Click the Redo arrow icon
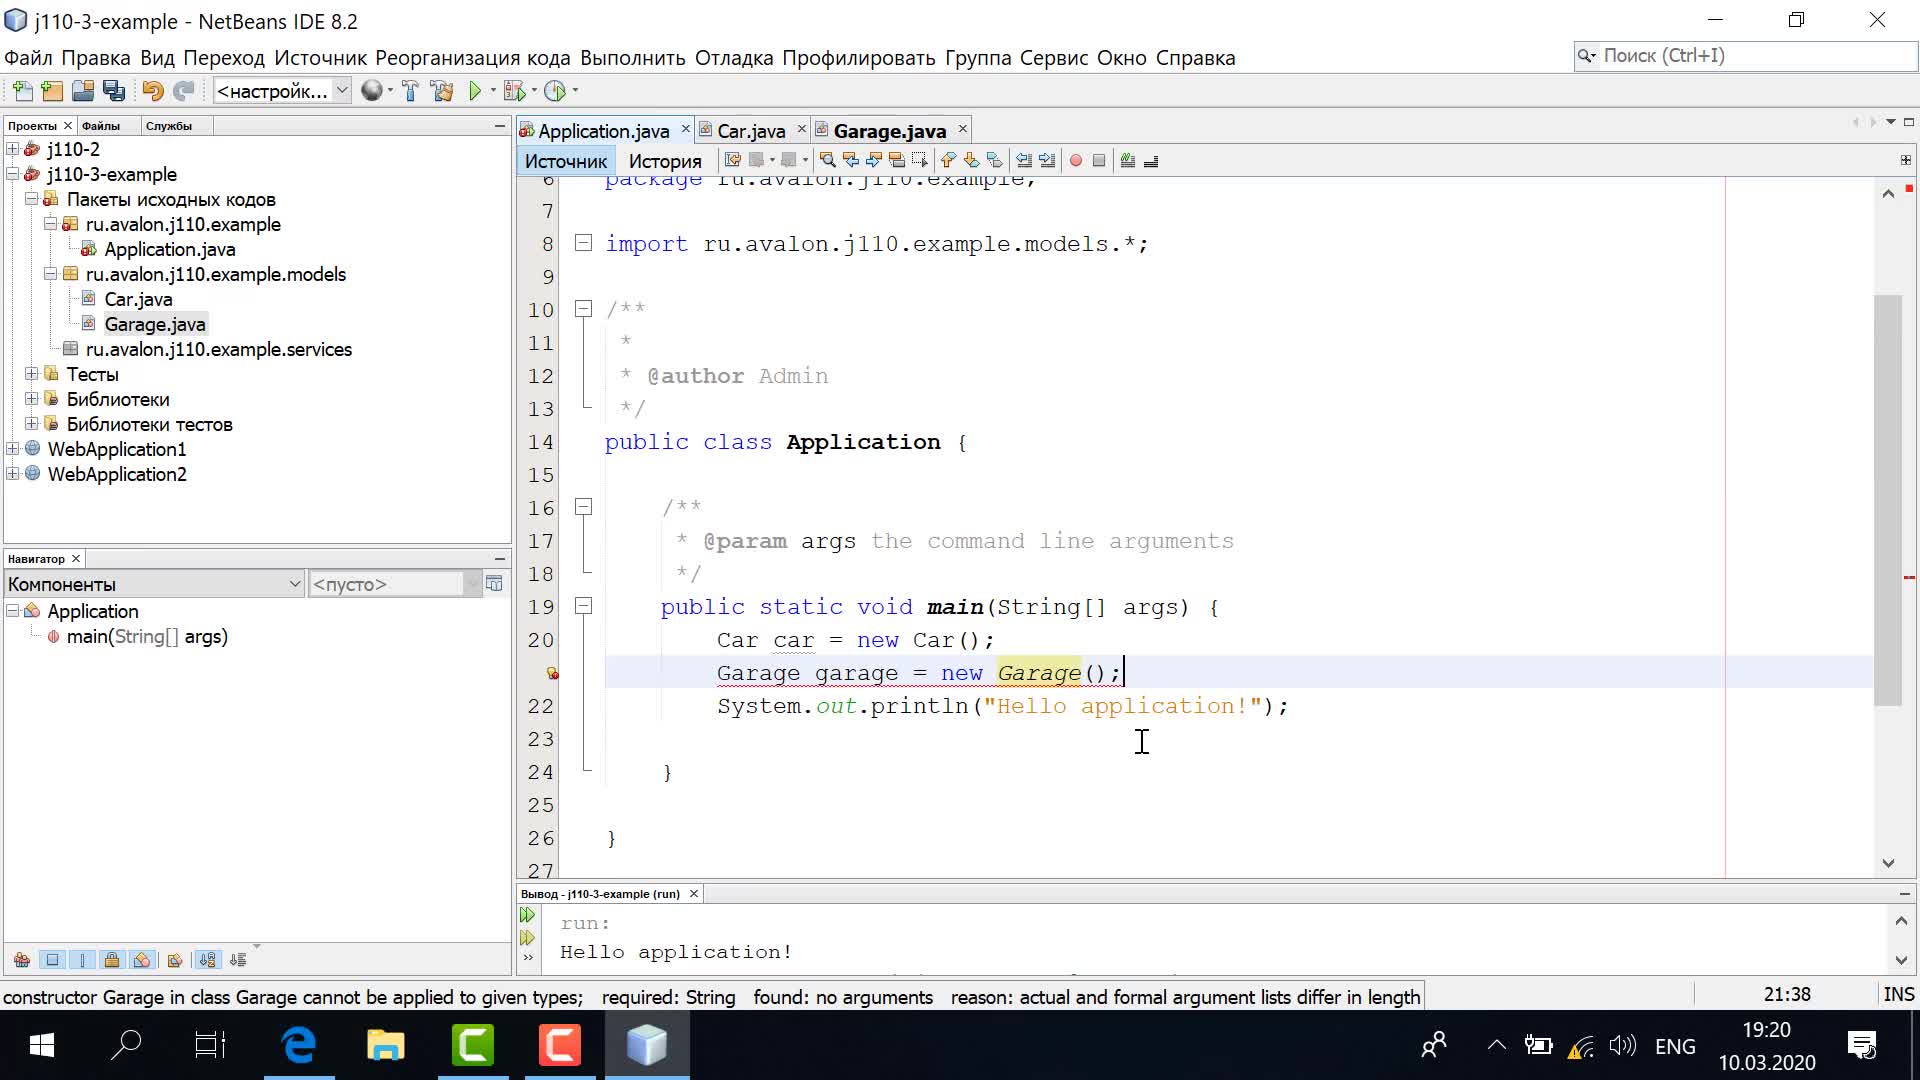Image resolution: width=1920 pixels, height=1080 pixels. click(x=183, y=91)
